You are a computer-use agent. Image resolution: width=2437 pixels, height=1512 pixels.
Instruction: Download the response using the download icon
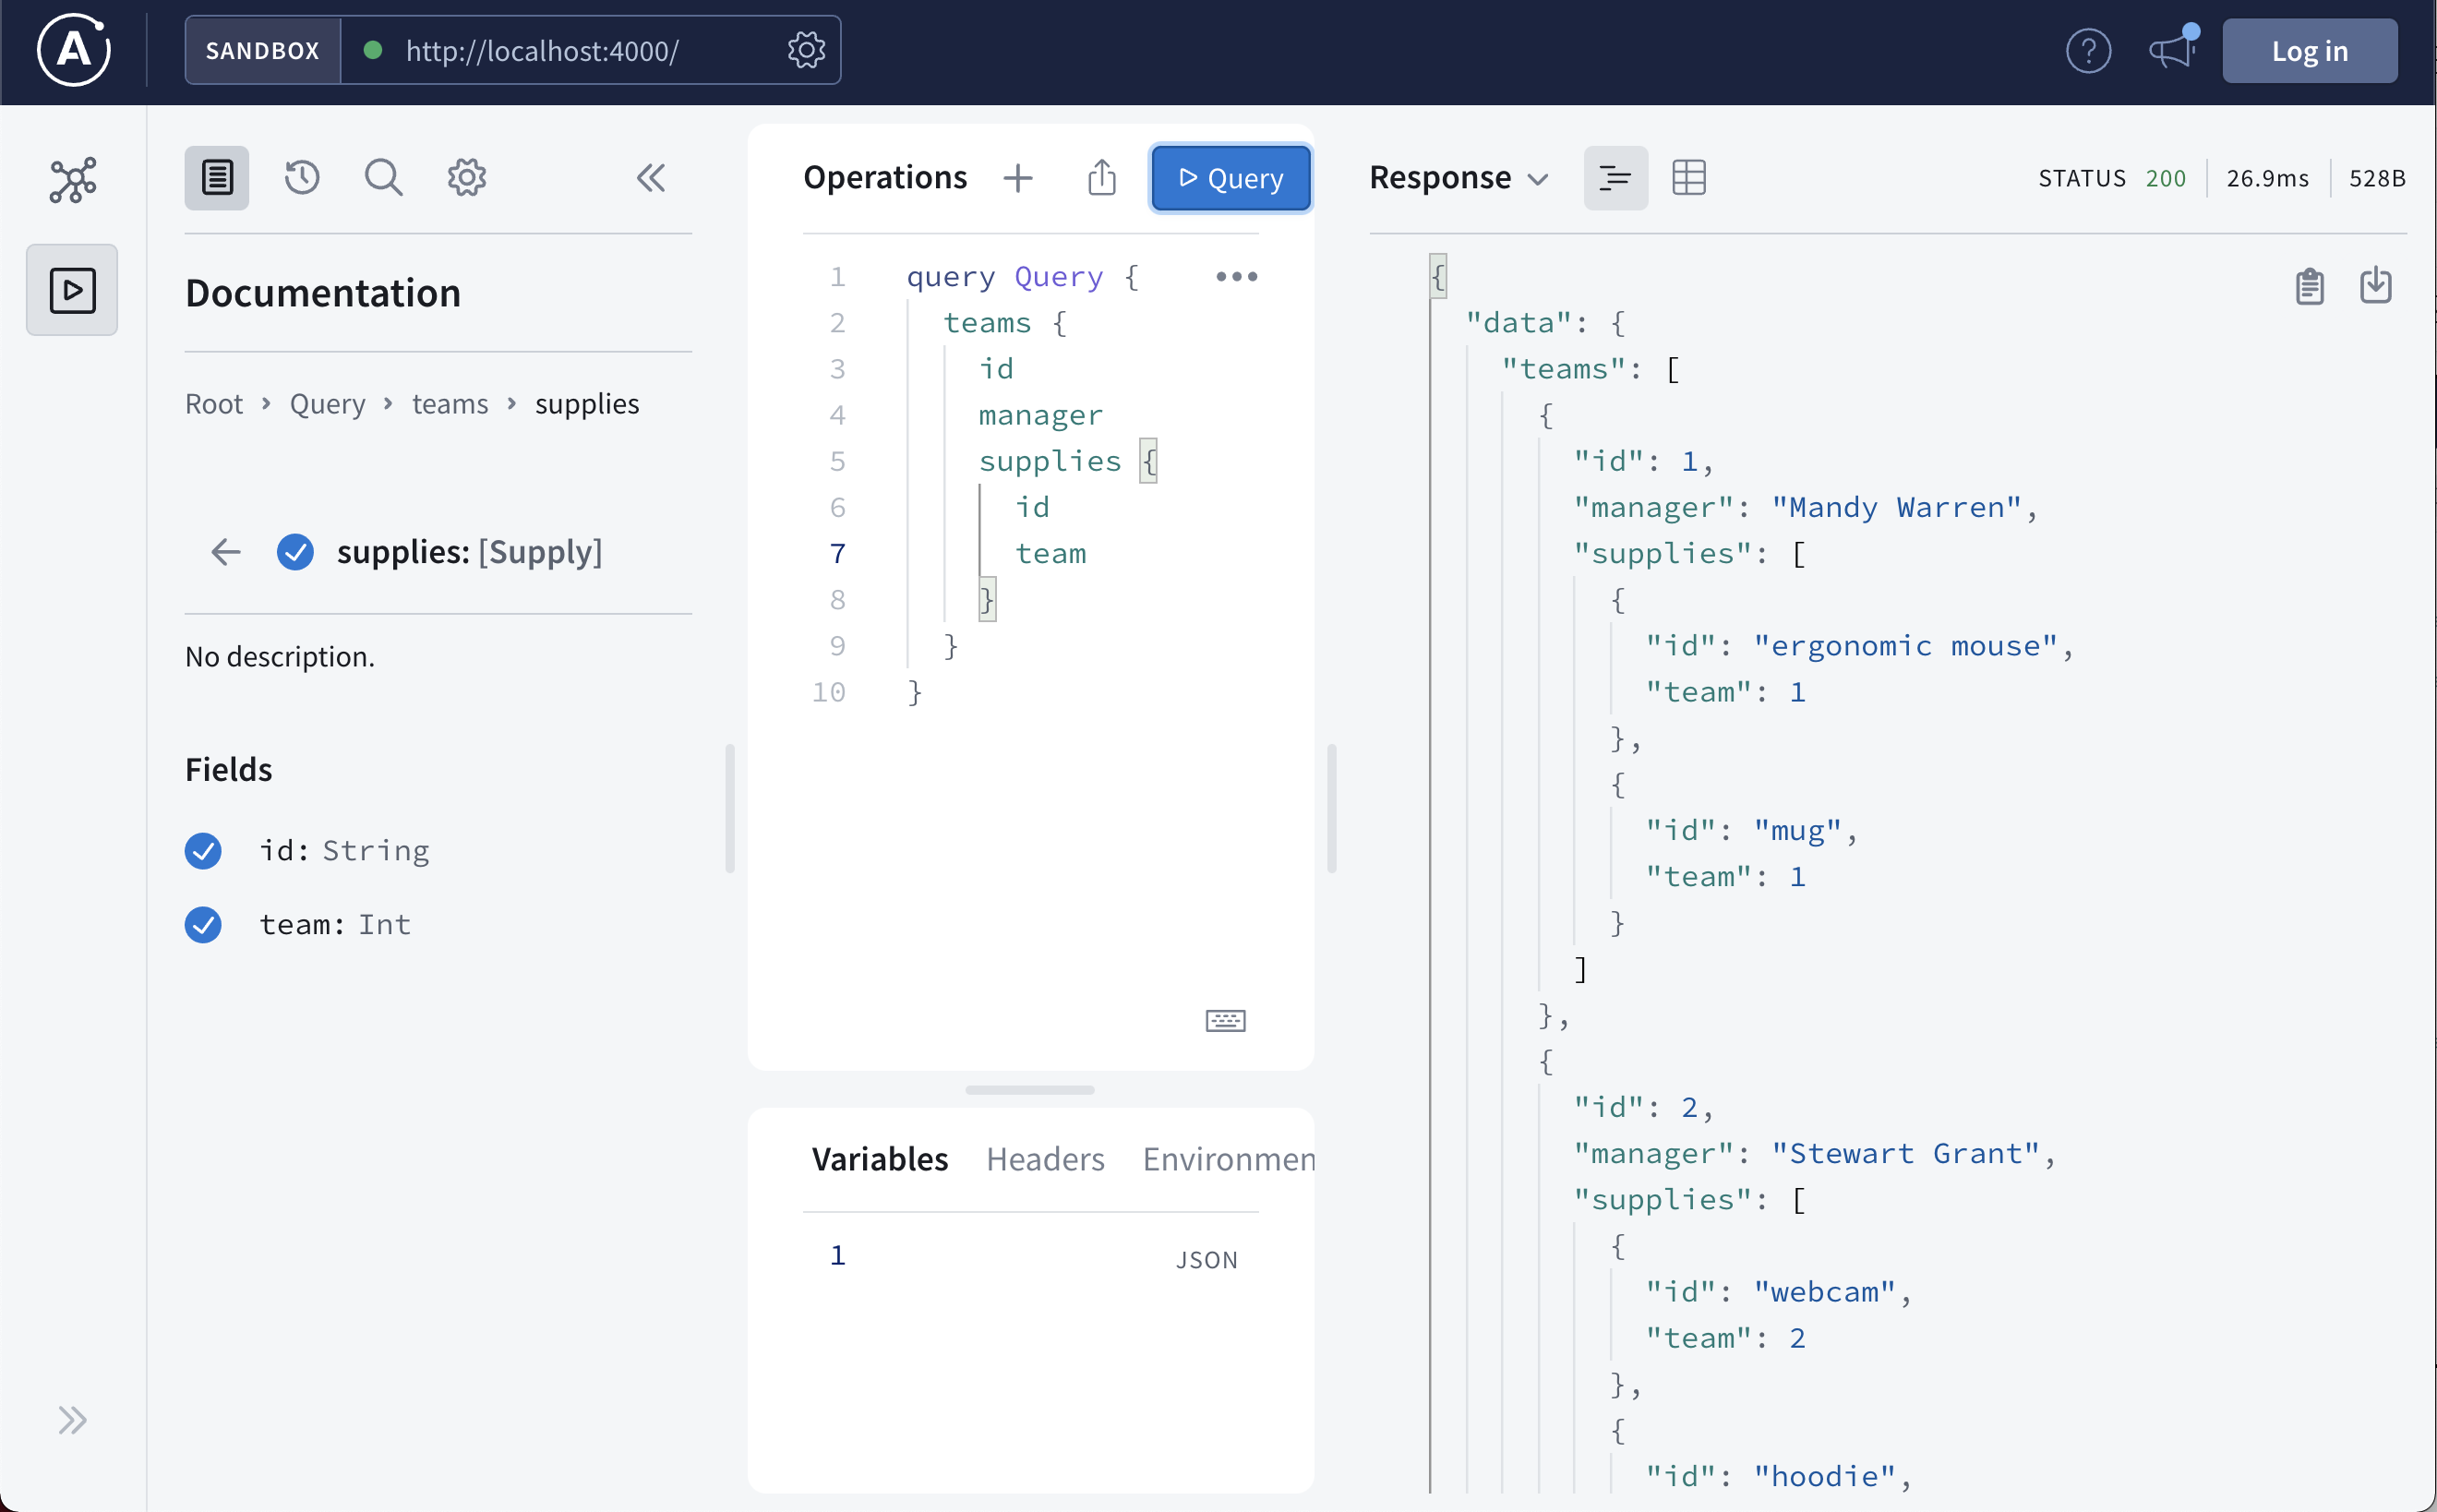click(x=2375, y=287)
